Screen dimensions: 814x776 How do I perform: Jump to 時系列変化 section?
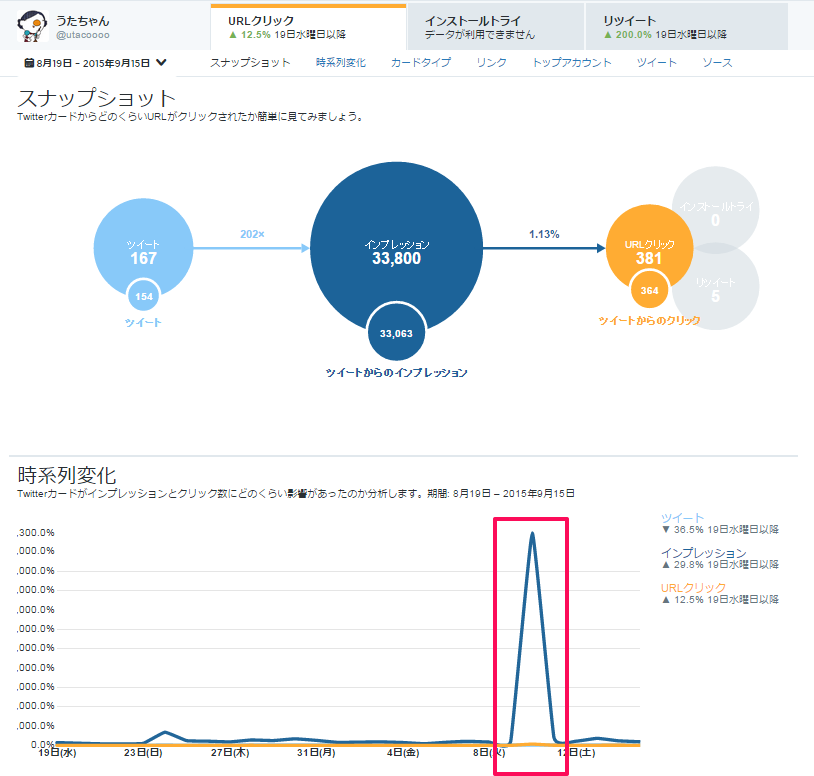pos(341,63)
